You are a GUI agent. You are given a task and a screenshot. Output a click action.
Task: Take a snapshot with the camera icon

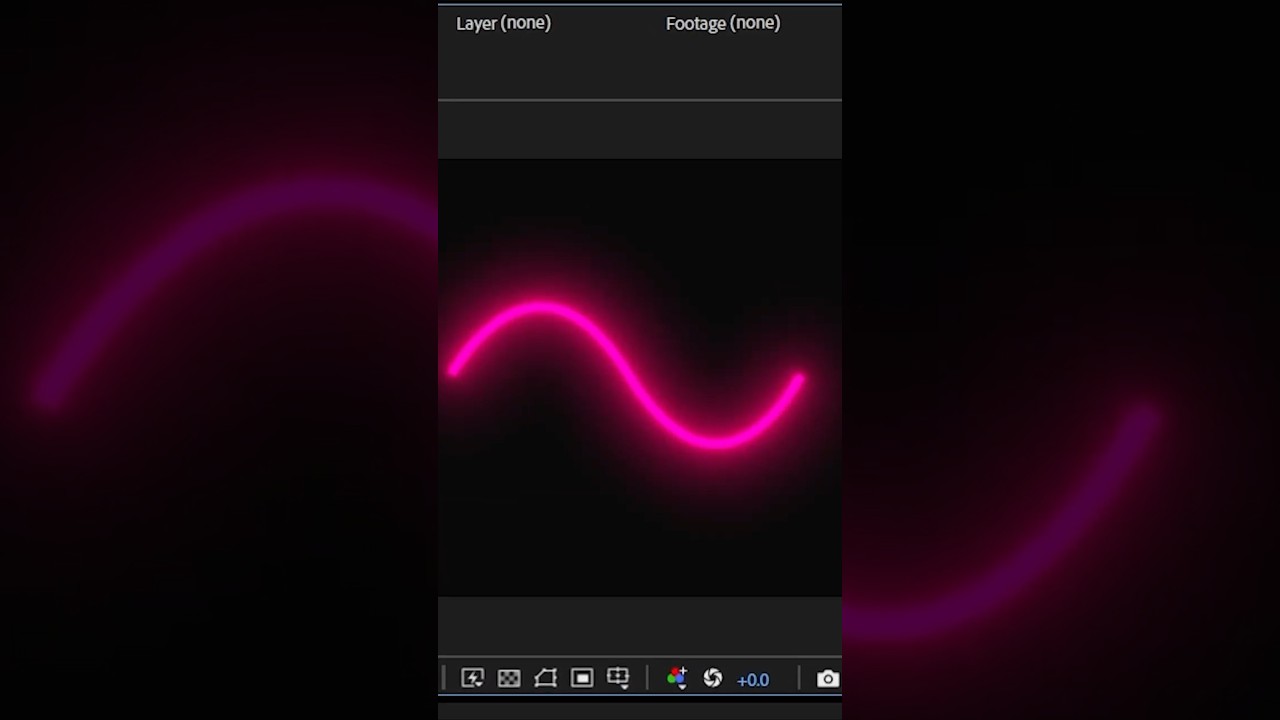click(x=828, y=679)
